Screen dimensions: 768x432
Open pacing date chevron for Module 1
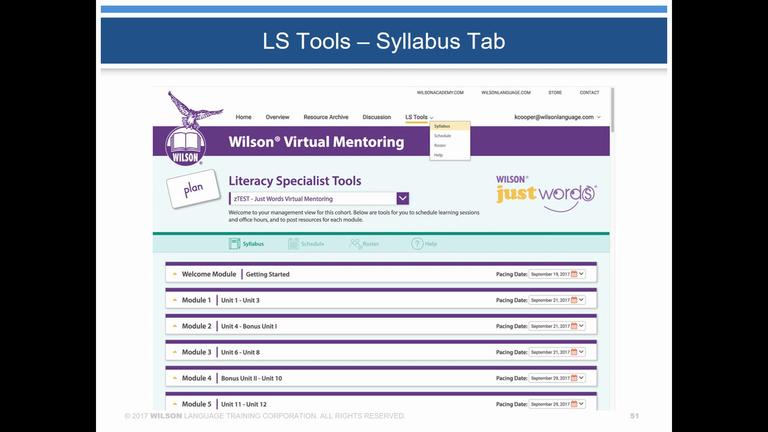tap(581, 300)
